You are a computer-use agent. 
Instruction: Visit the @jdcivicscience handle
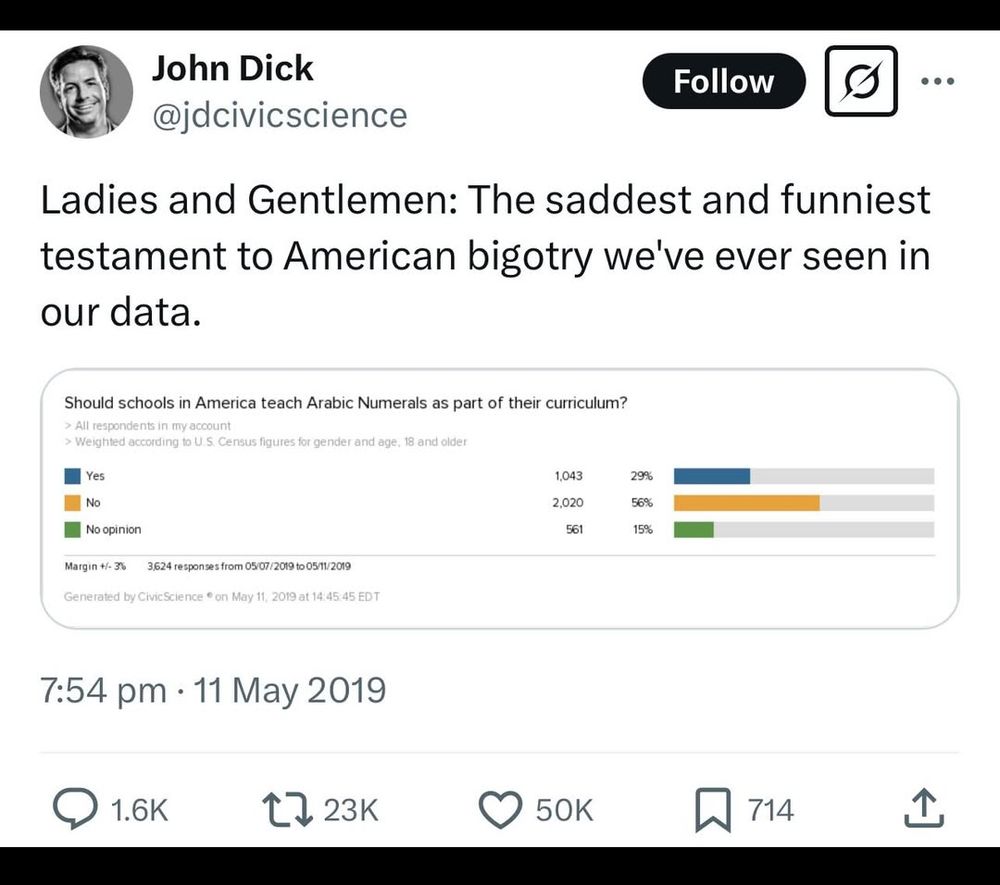point(279,115)
